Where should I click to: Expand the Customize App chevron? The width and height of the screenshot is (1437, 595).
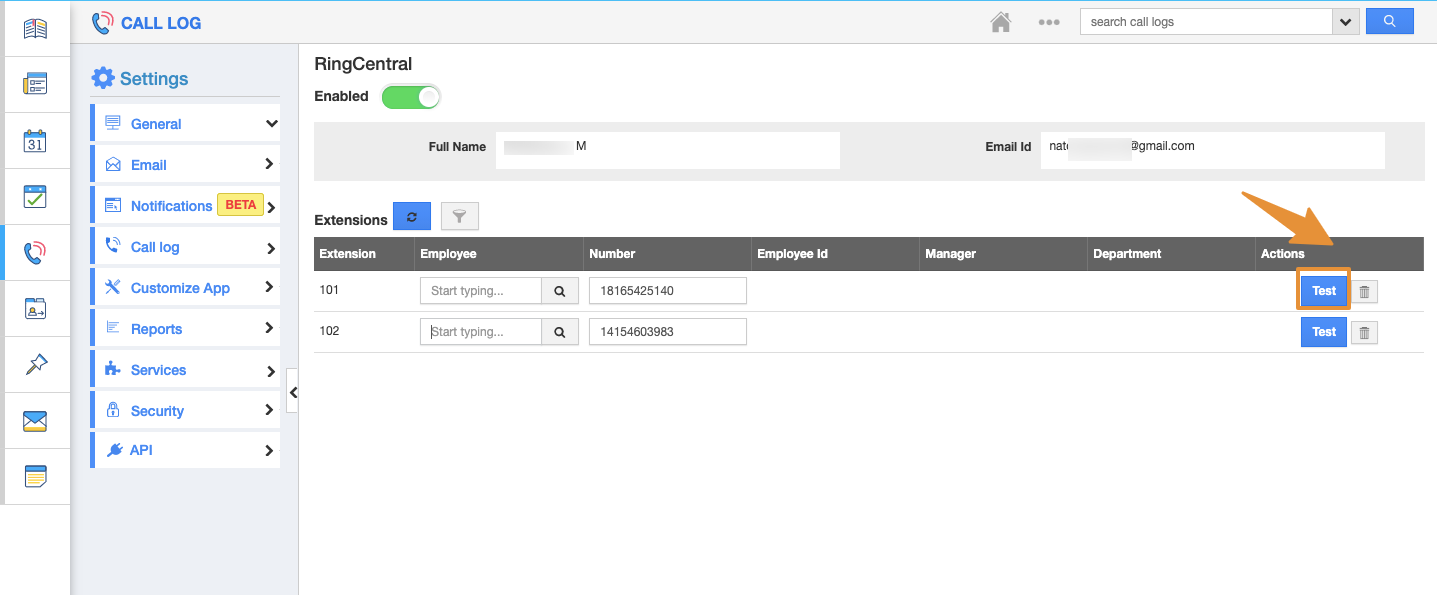[x=270, y=287]
